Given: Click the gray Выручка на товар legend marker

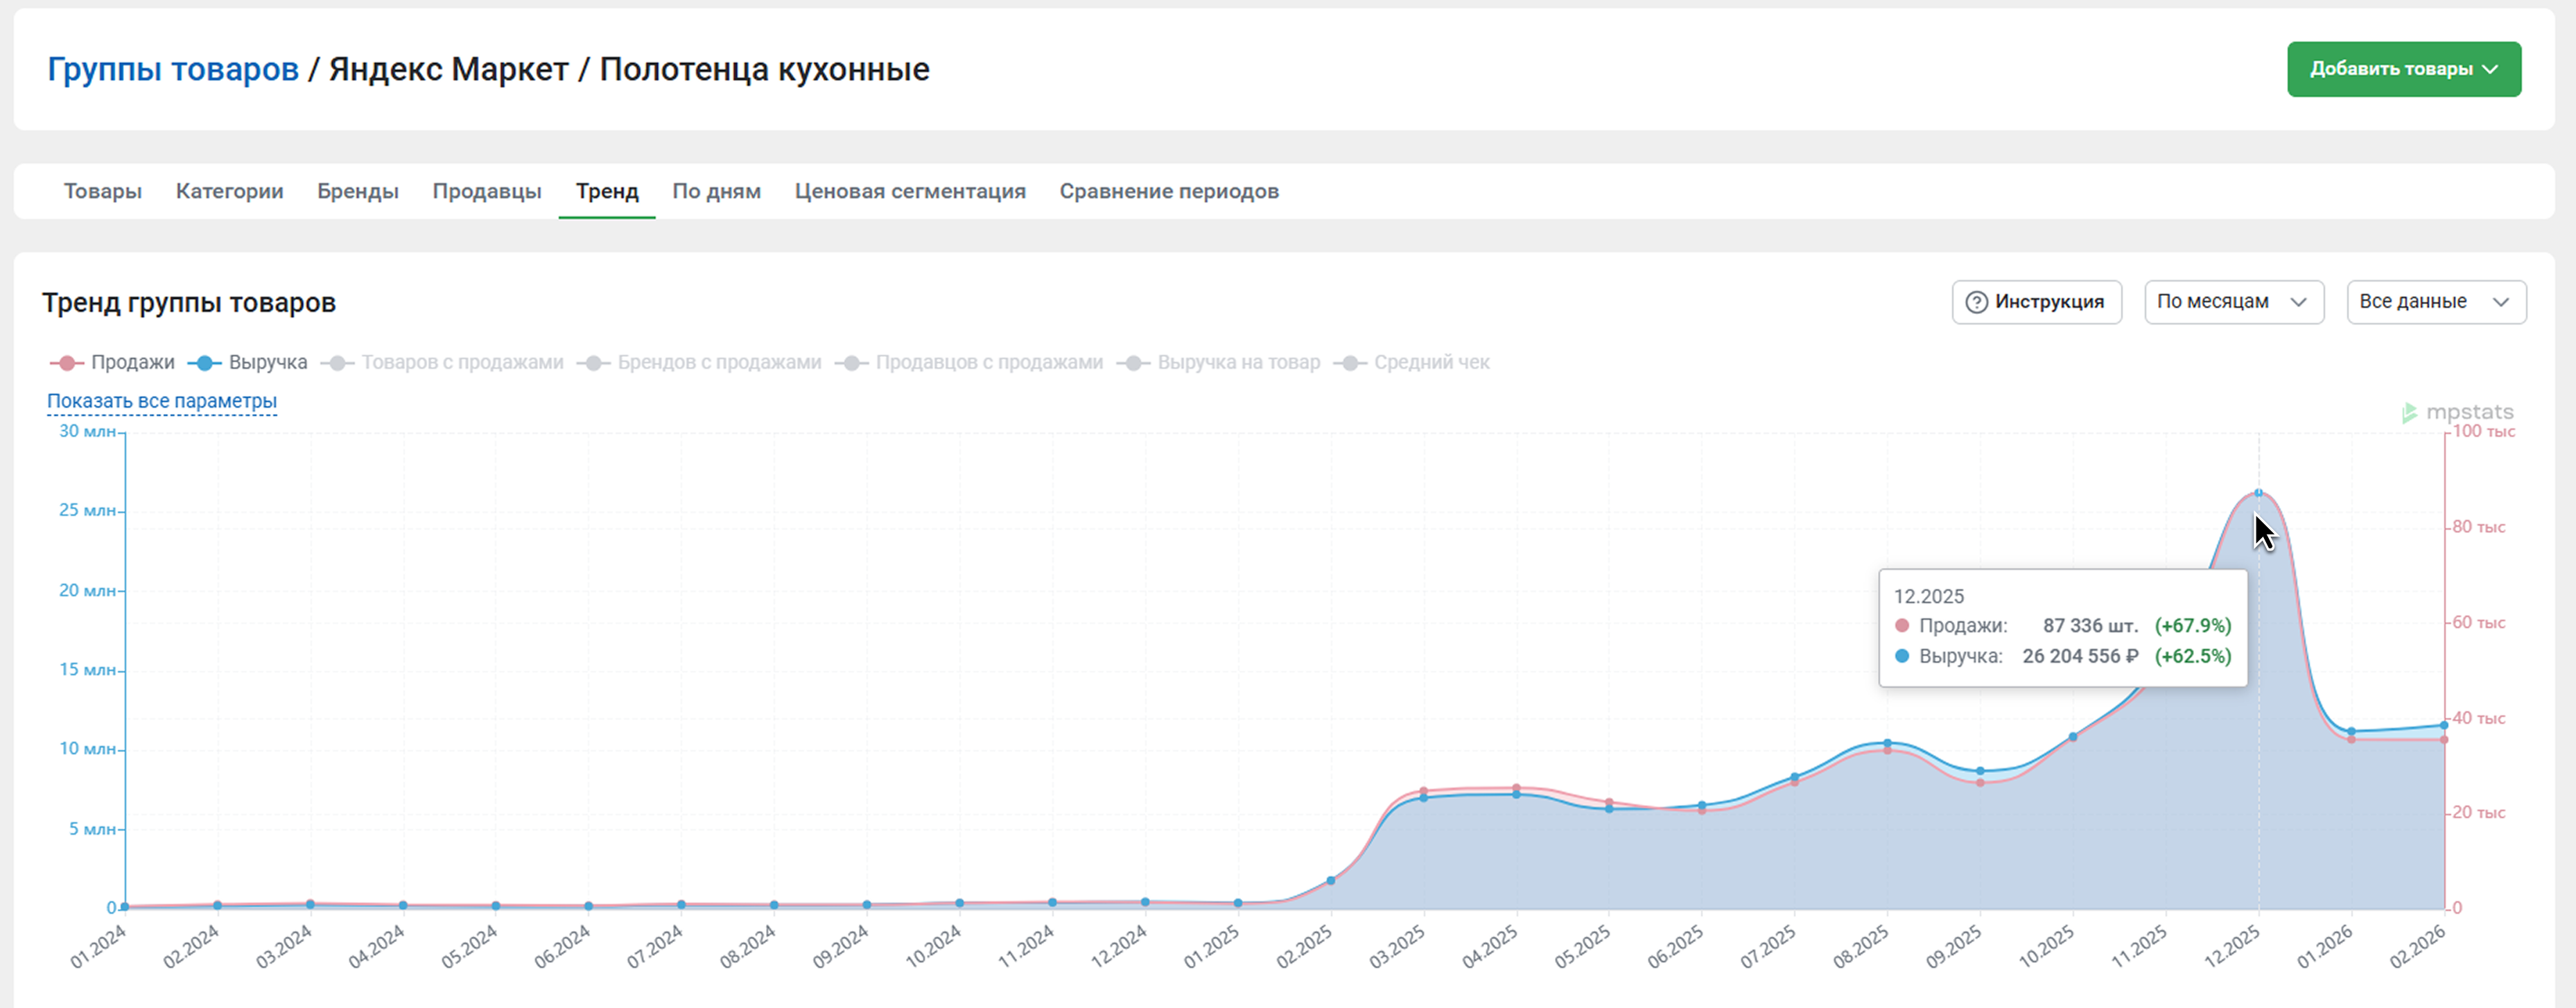Looking at the screenshot, I should pos(1133,363).
